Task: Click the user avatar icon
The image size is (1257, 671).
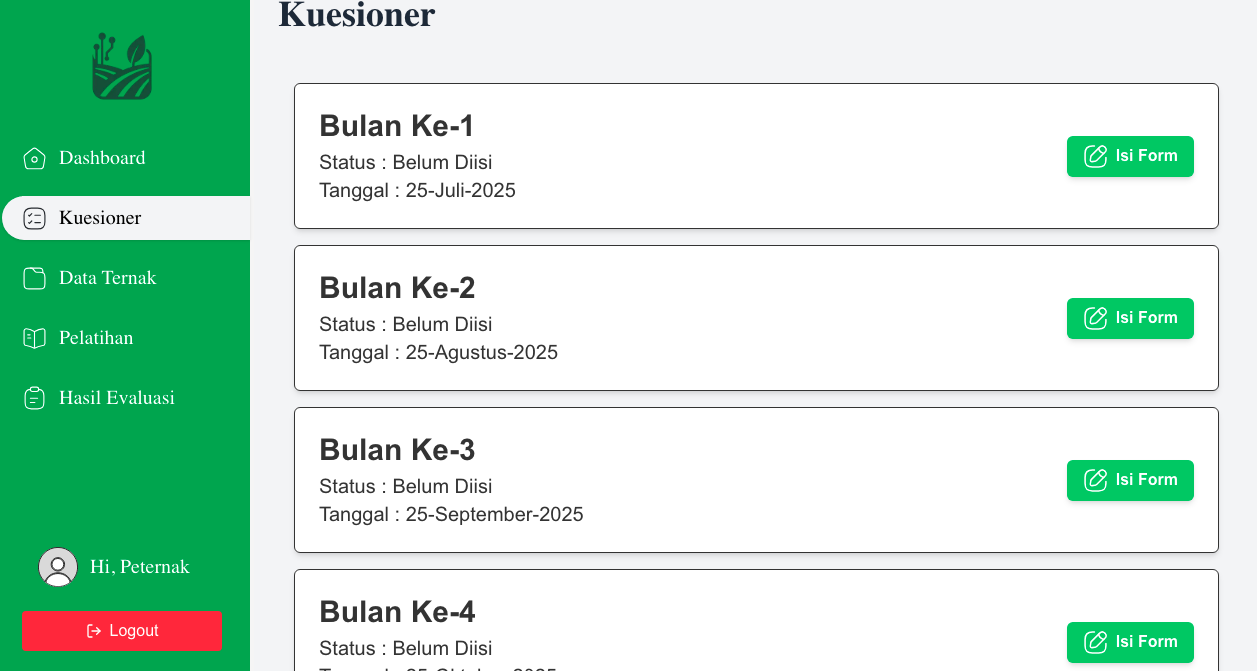Action: [x=58, y=567]
